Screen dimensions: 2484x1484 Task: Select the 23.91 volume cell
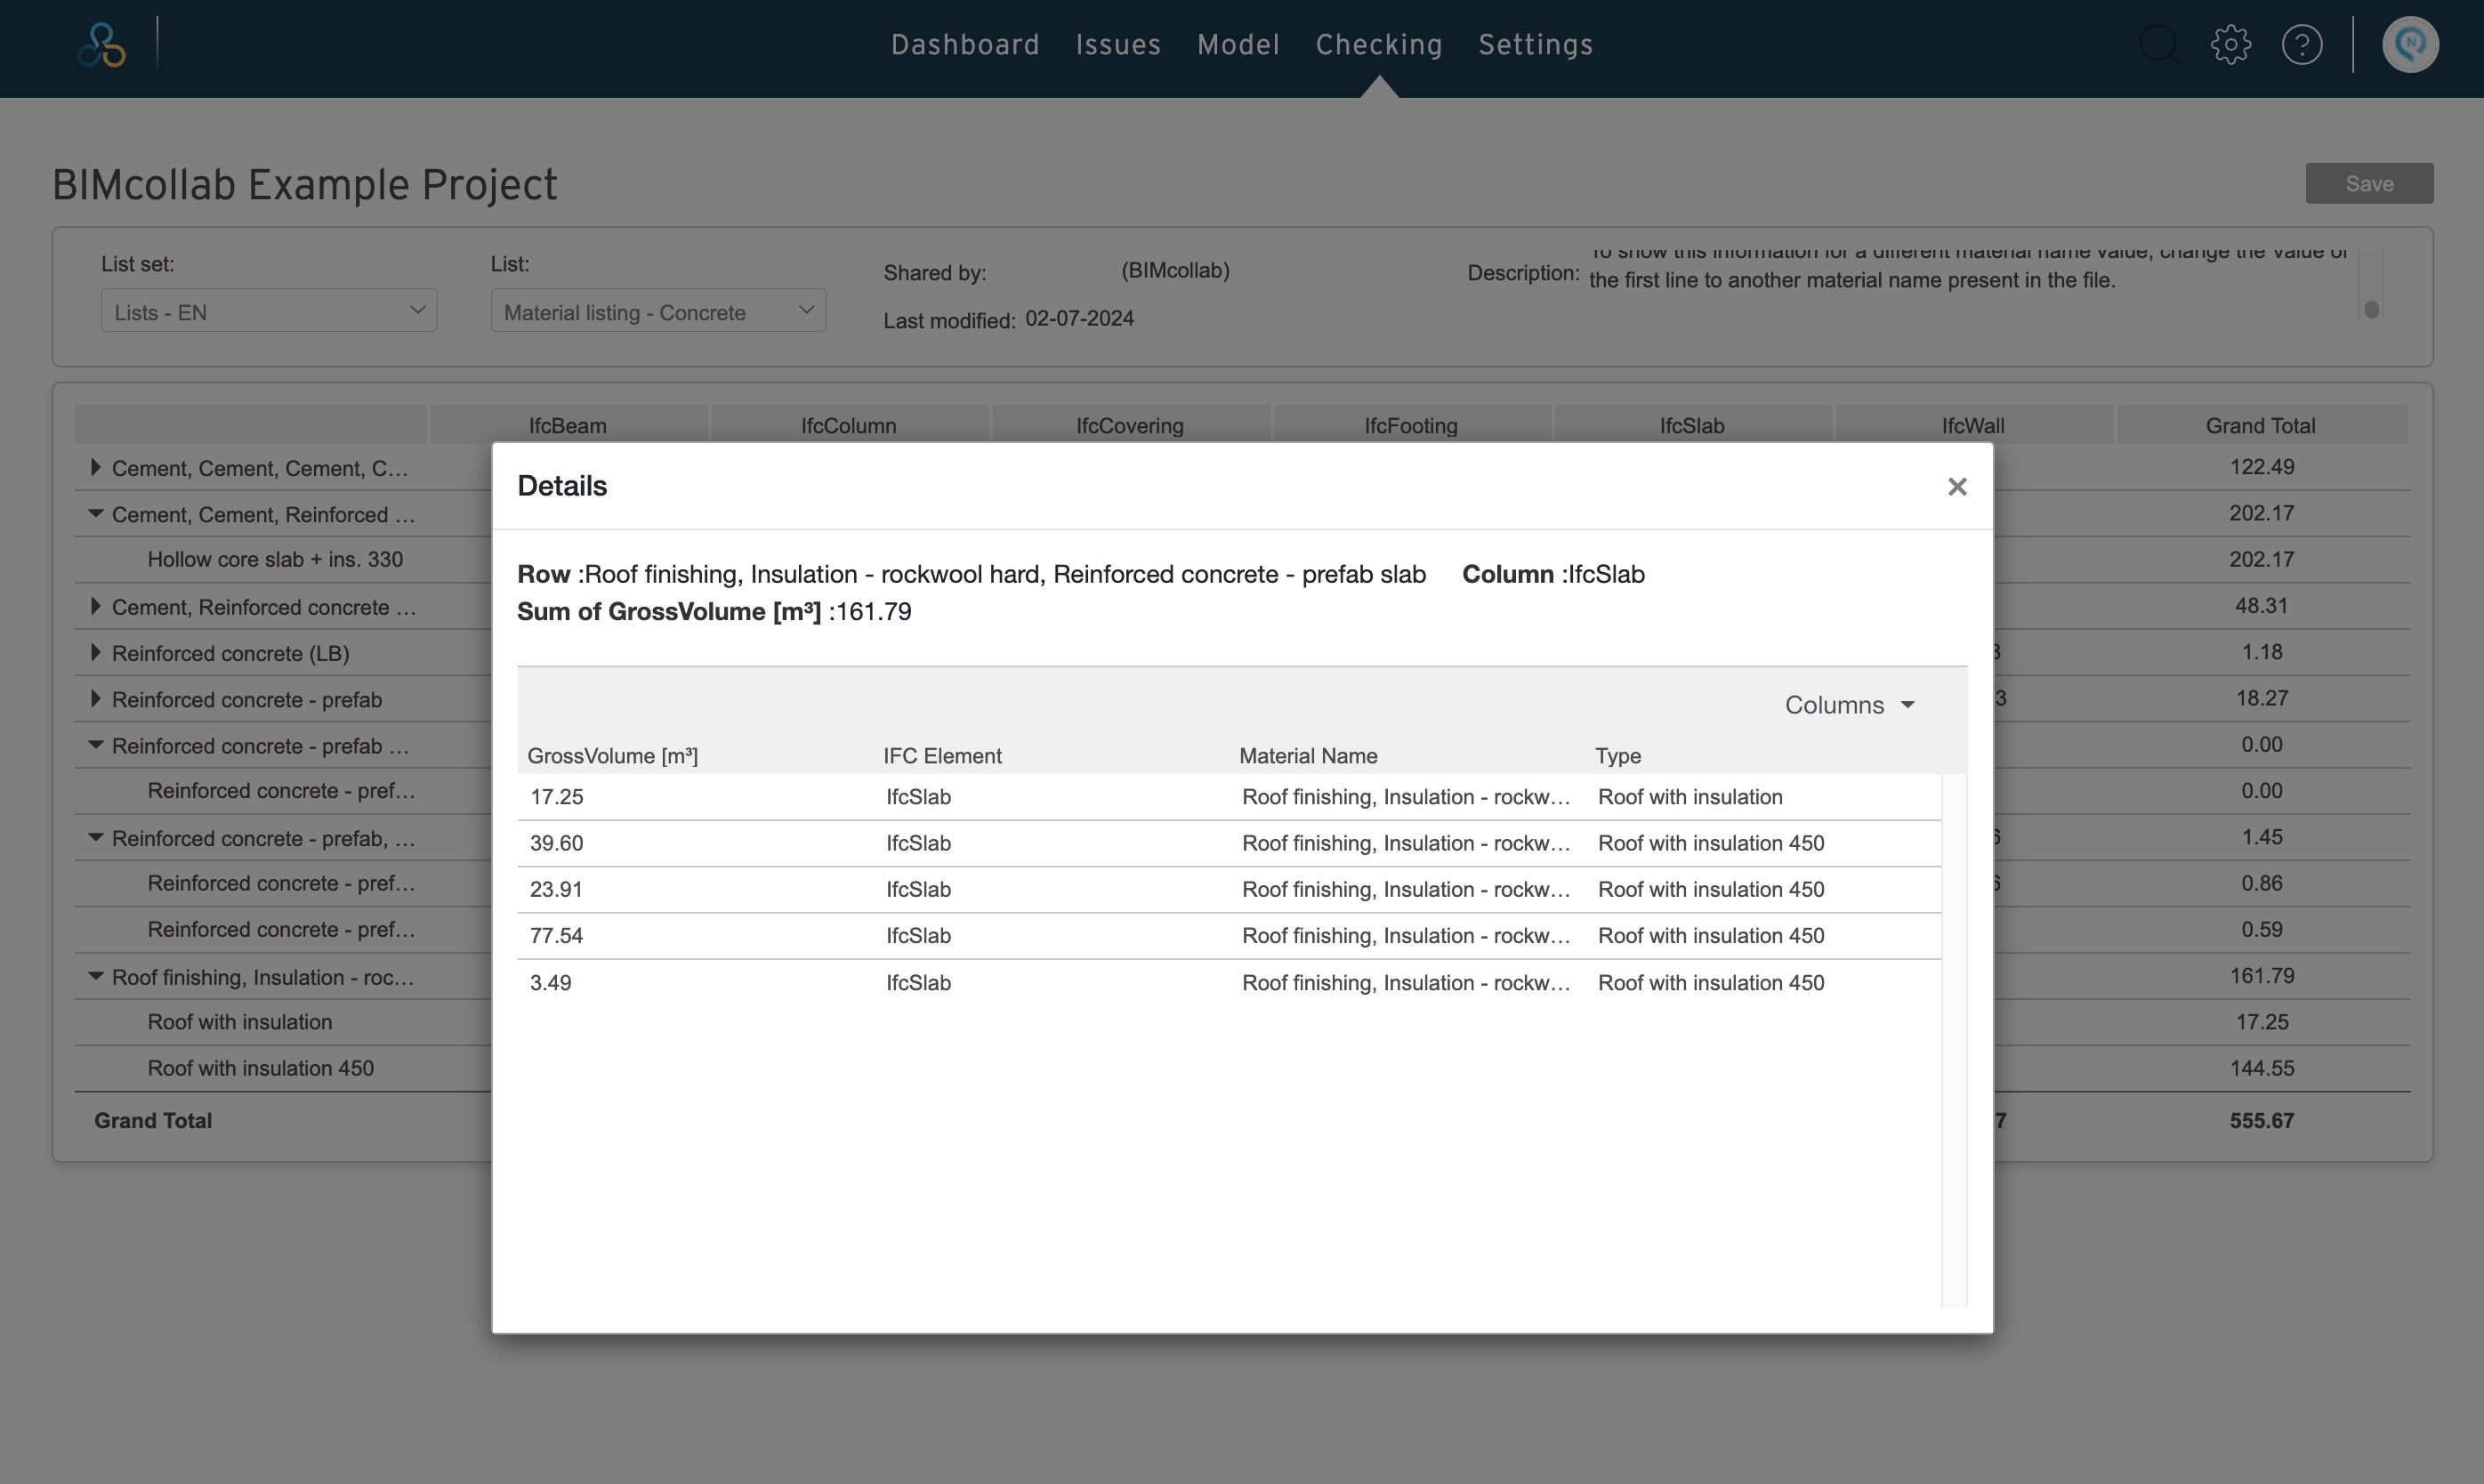coord(557,889)
